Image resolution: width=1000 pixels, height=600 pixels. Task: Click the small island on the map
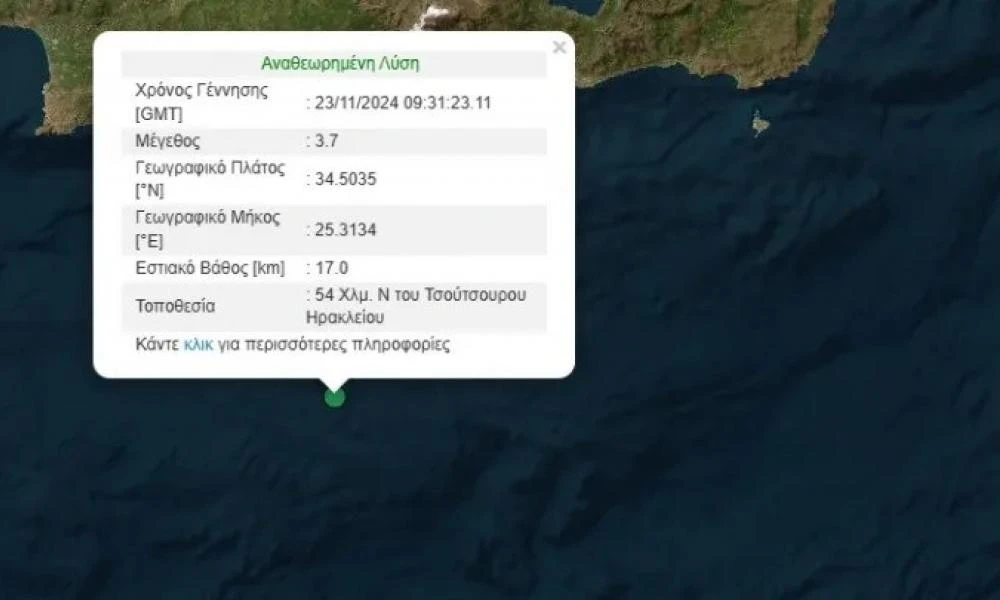[759, 123]
